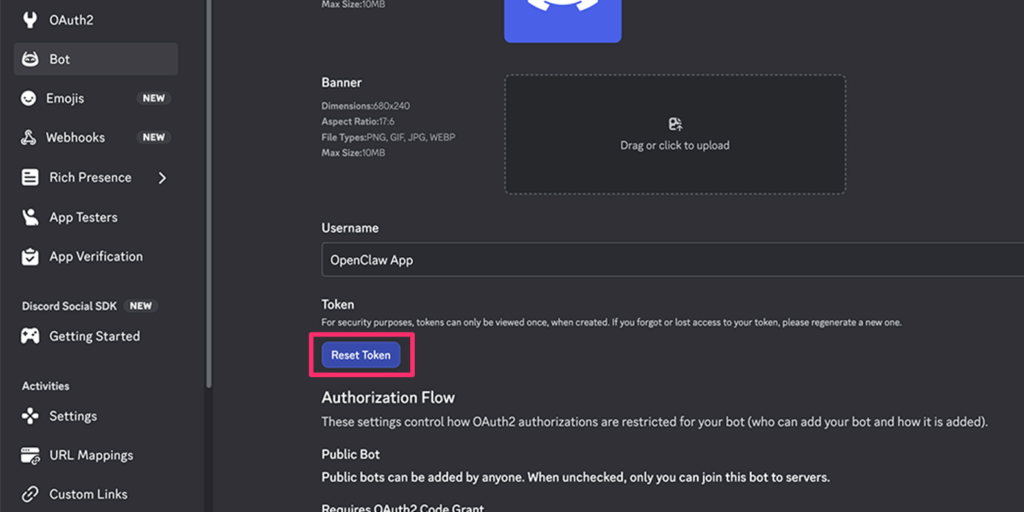Focus the Username field showing OpenClaw App
The height and width of the screenshot is (512, 1024).
point(670,260)
